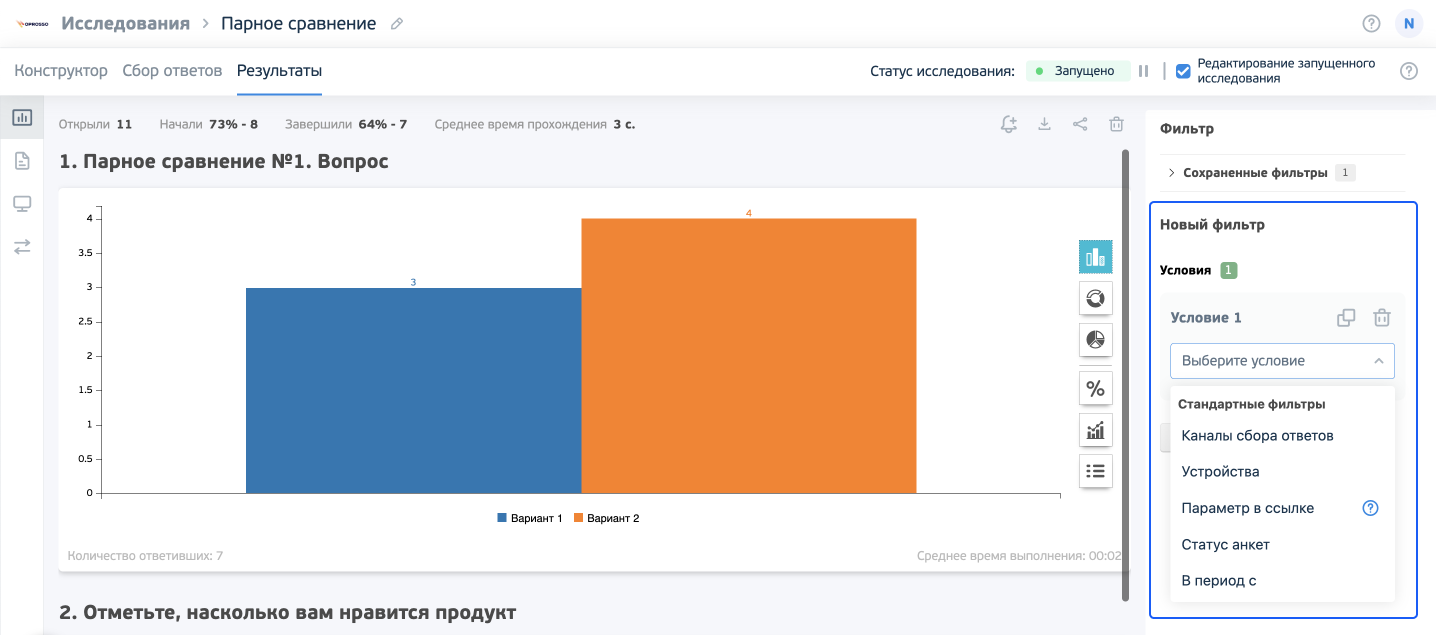Duplicate Условие 1 with copy icon
Image resolution: width=1436 pixels, height=635 pixels.
[x=1346, y=318]
